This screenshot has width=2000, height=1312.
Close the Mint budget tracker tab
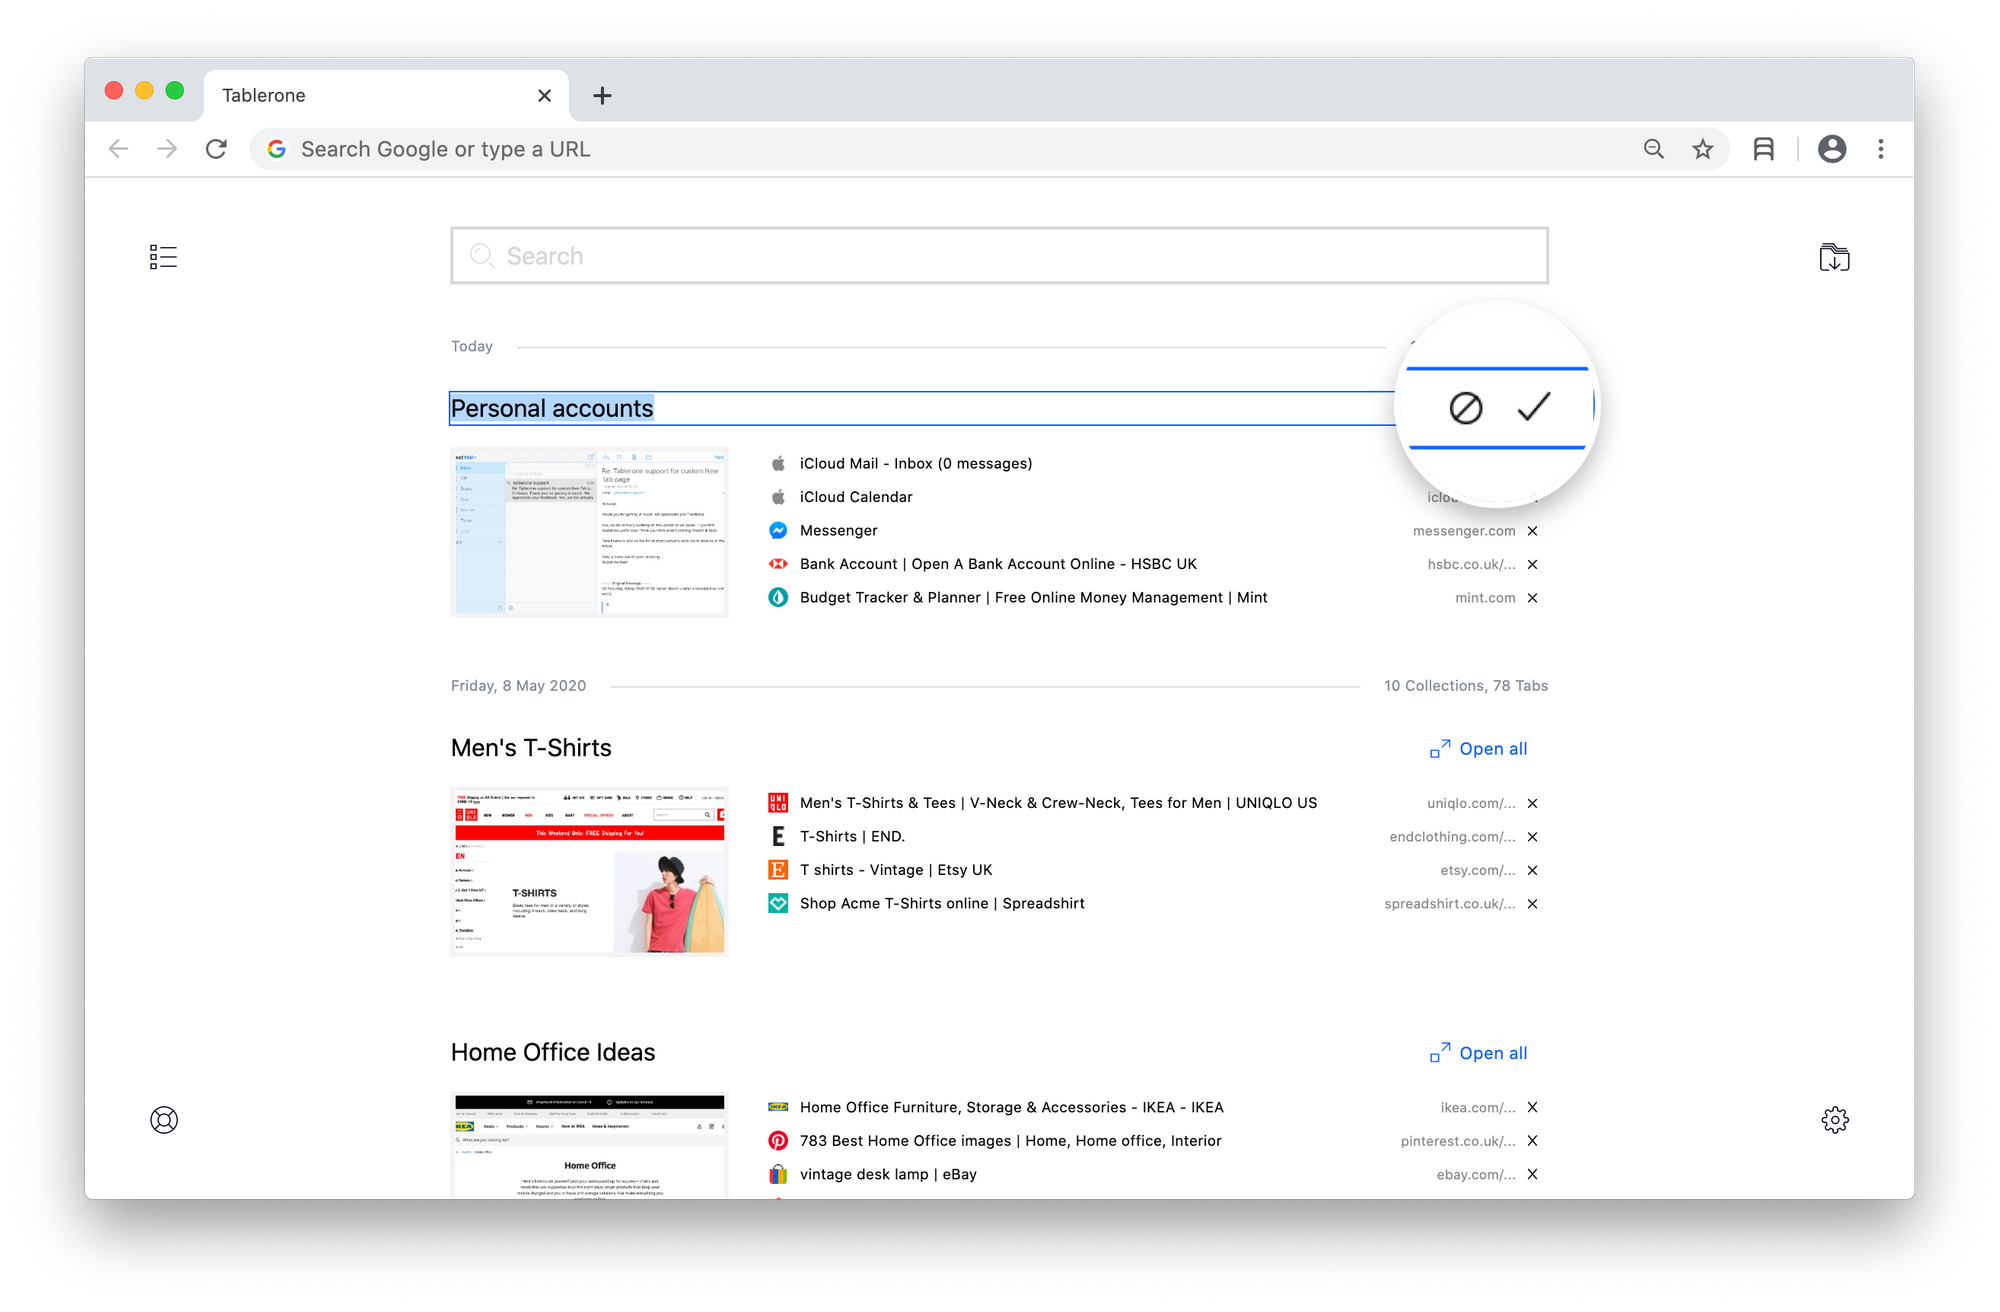[x=1534, y=597]
